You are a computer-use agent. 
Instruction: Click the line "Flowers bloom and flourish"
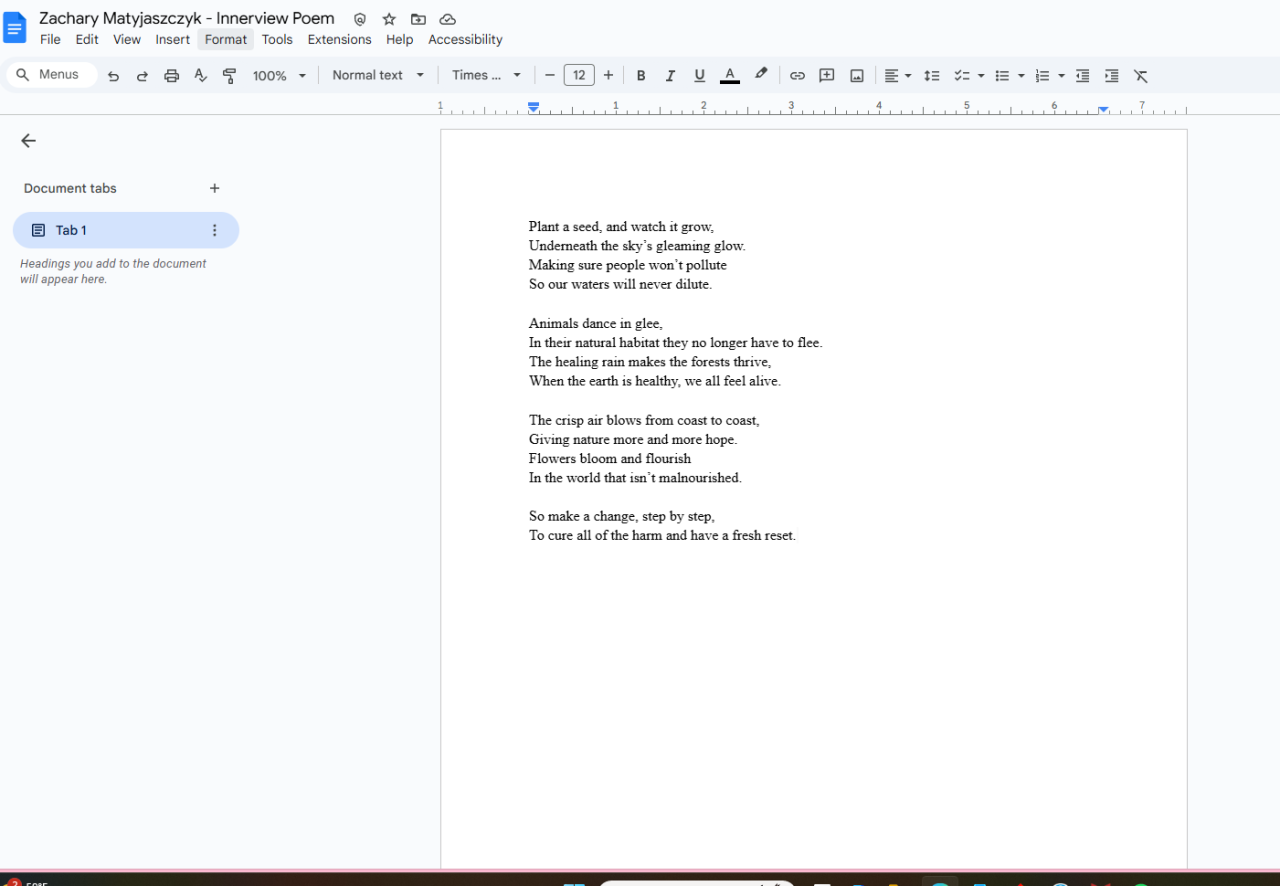pyautogui.click(x=610, y=459)
